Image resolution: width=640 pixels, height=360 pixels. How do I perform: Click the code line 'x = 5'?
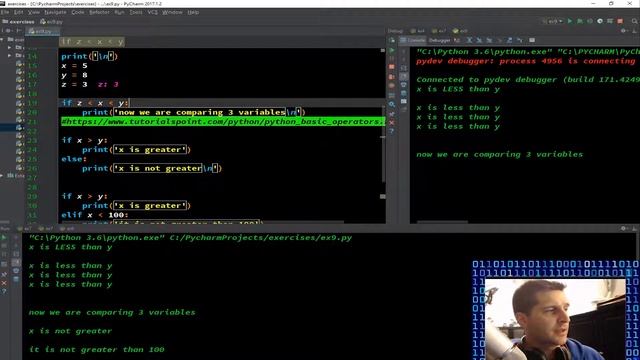click(74, 65)
